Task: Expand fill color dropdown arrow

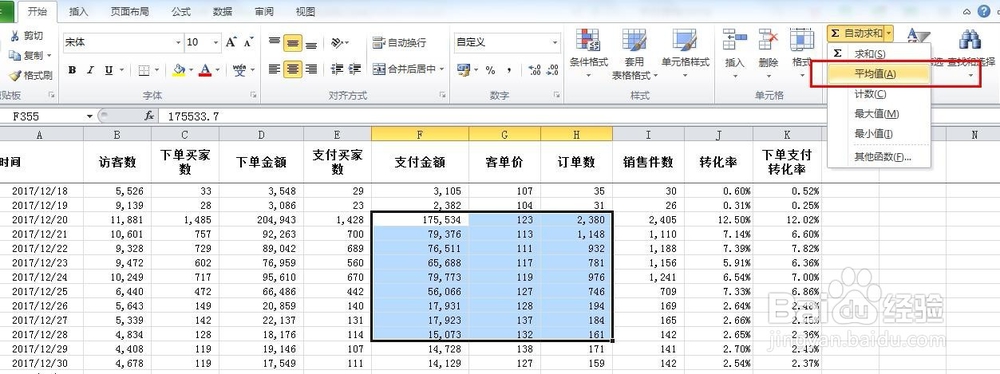Action: [191, 70]
